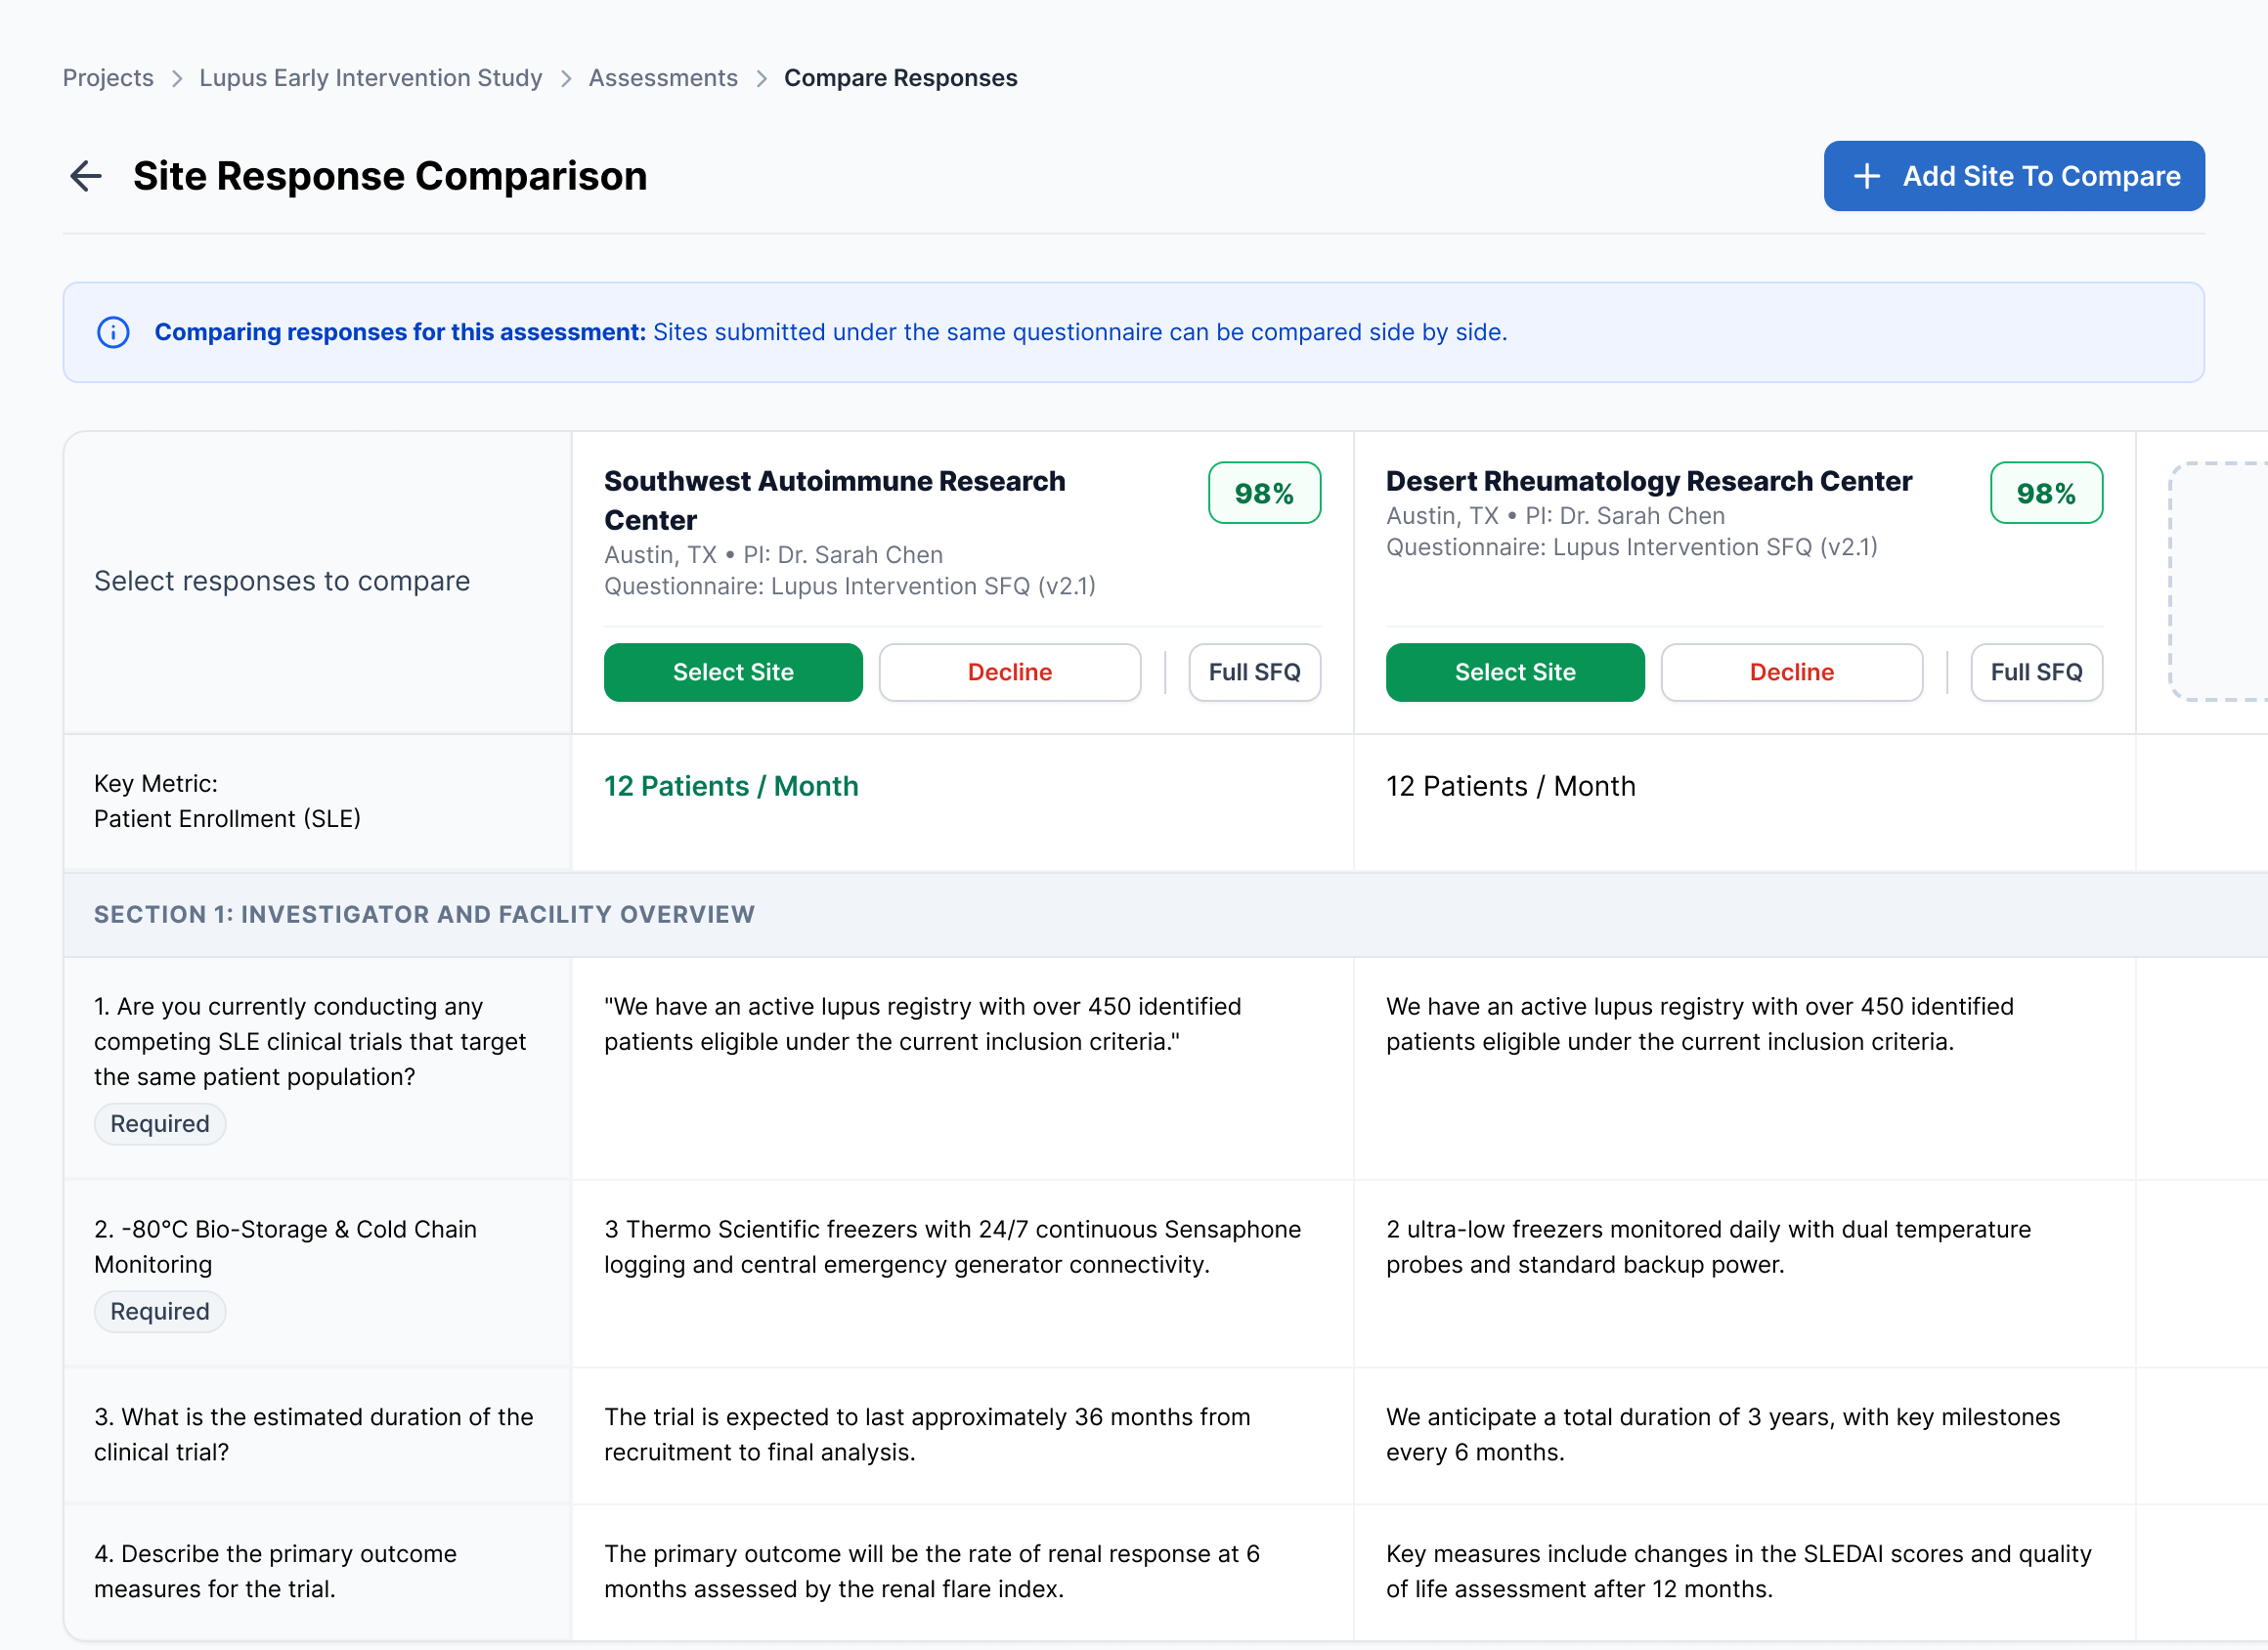Open Full SFQ for Desert Rheumatology Research Center
This screenshot has height=1650, width=2268.
click(x=2035, y=672)
